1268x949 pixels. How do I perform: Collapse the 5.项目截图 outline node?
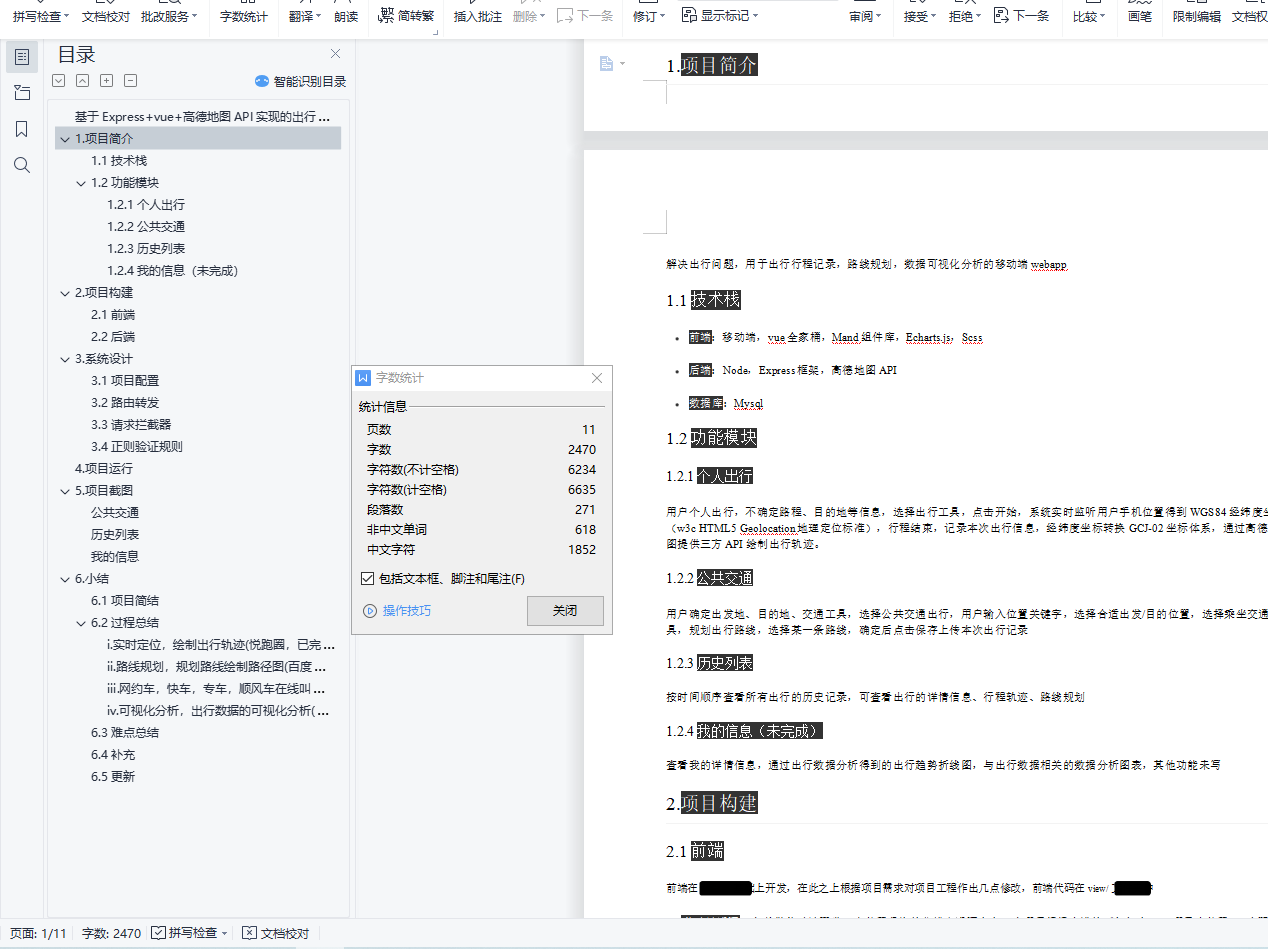click(x=65, y=491)
